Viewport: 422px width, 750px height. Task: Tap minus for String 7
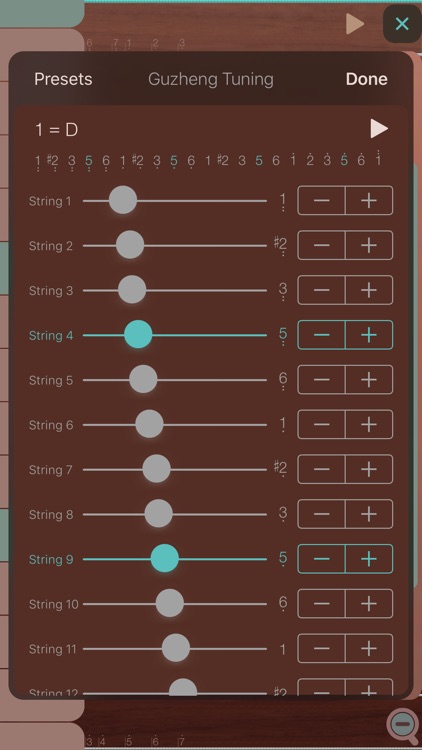[x=322, y=469]
